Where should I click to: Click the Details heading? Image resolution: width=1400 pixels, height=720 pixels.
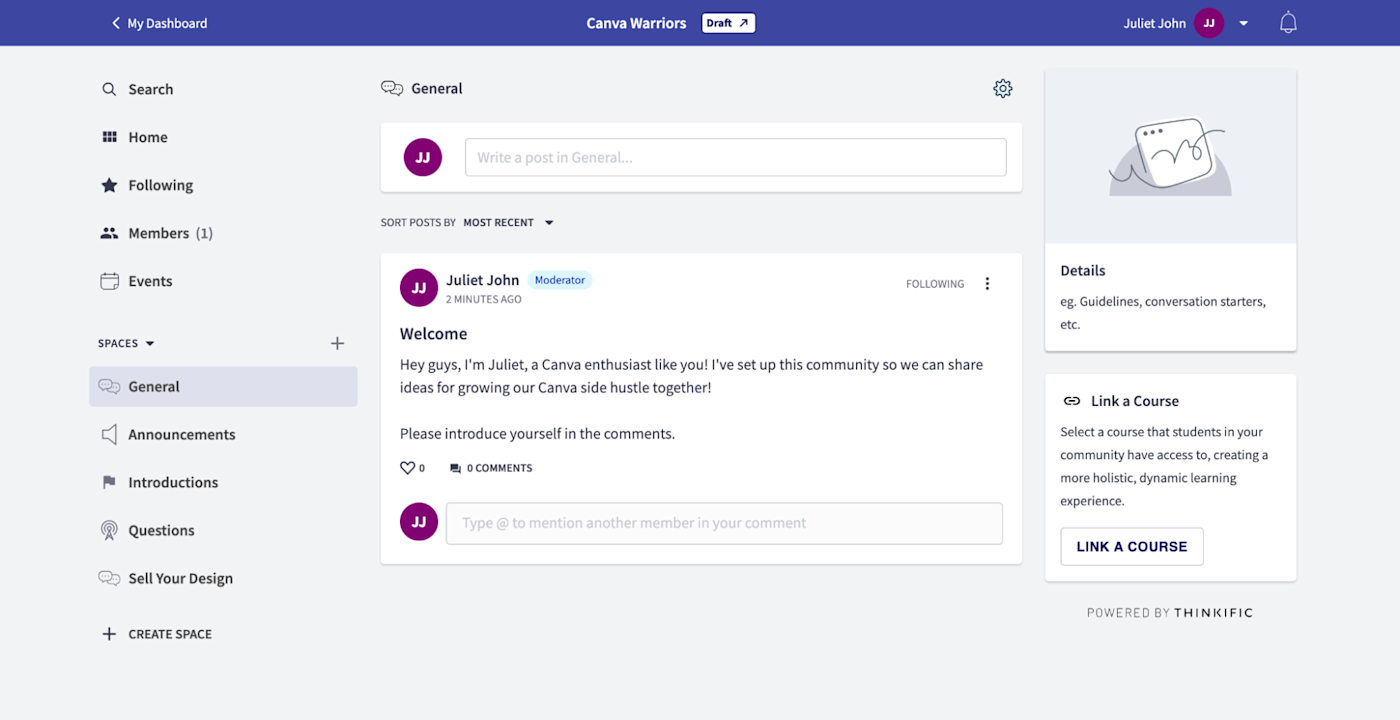(1083, 270)
